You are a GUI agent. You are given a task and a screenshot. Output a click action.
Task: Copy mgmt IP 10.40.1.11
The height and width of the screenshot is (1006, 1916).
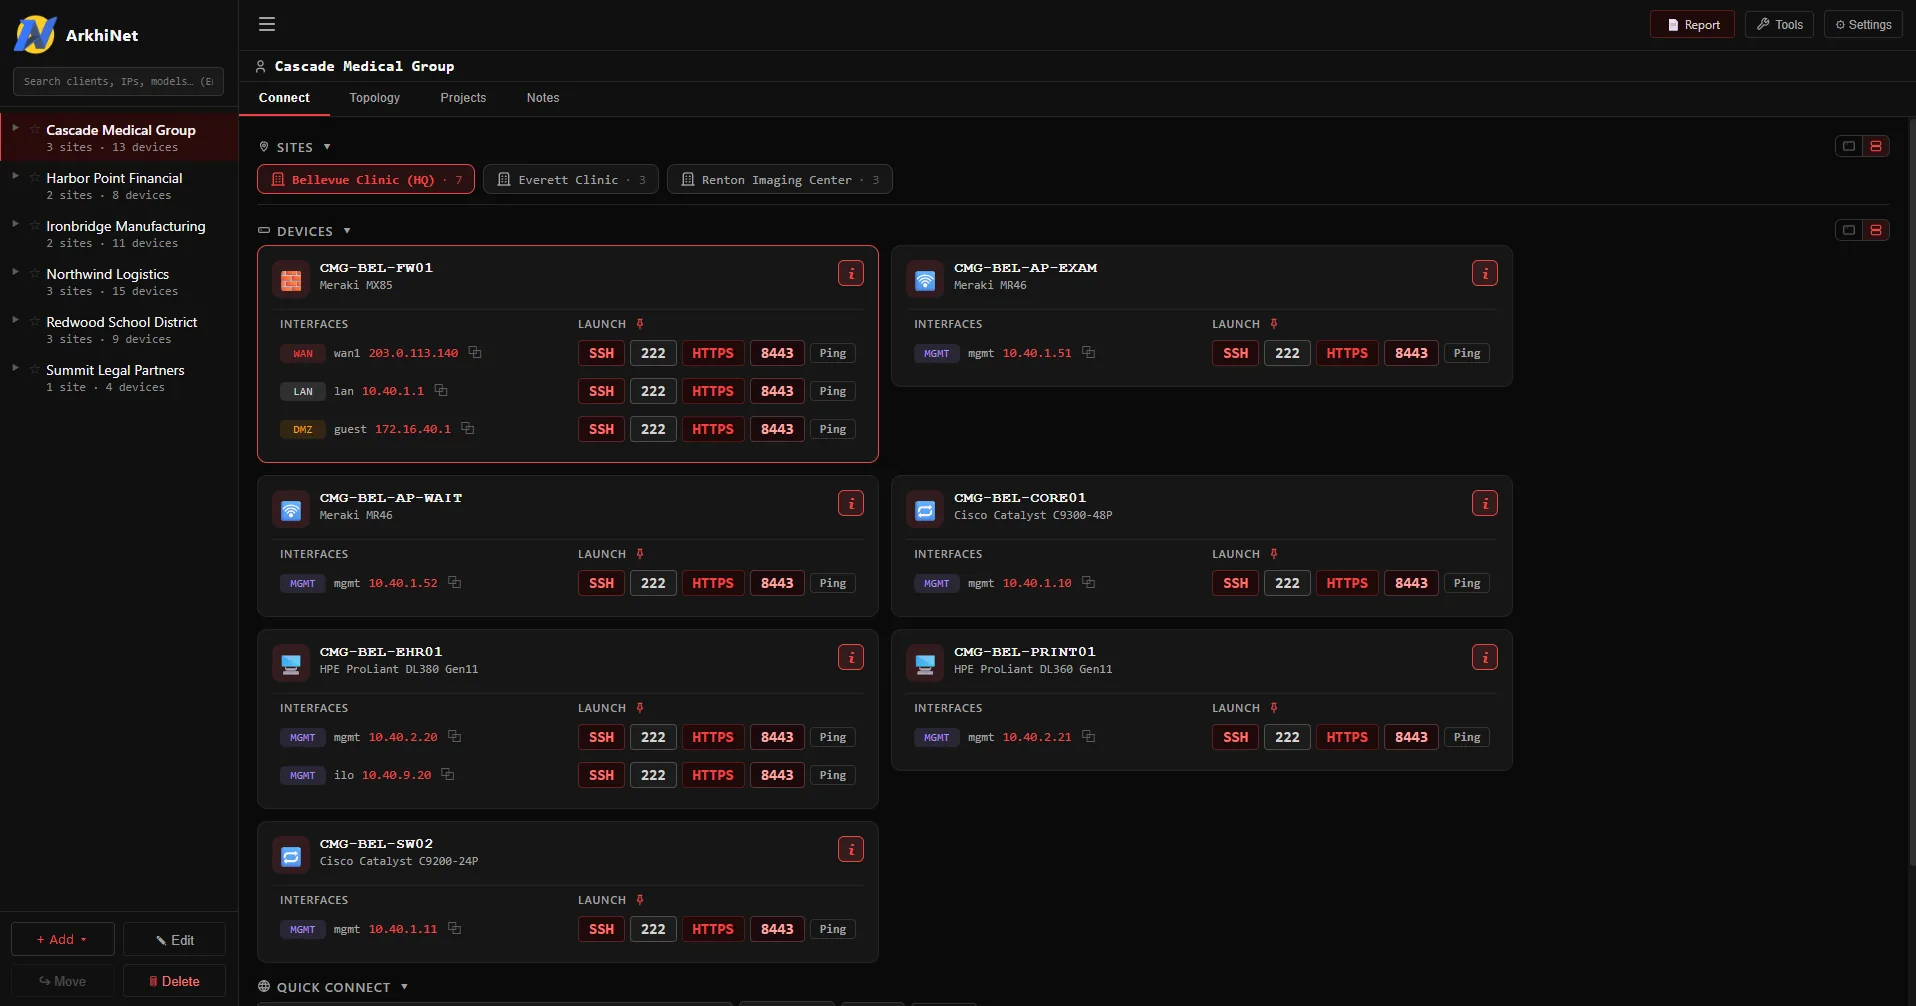(454, 928)
